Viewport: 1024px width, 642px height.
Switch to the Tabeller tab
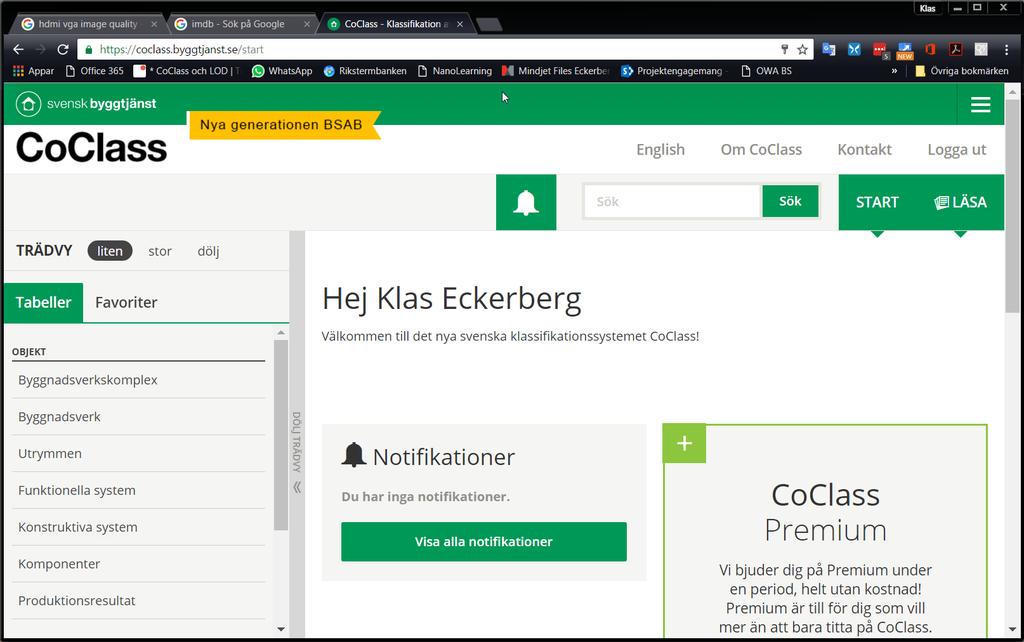pyautogui.click(x=44, y=302)
